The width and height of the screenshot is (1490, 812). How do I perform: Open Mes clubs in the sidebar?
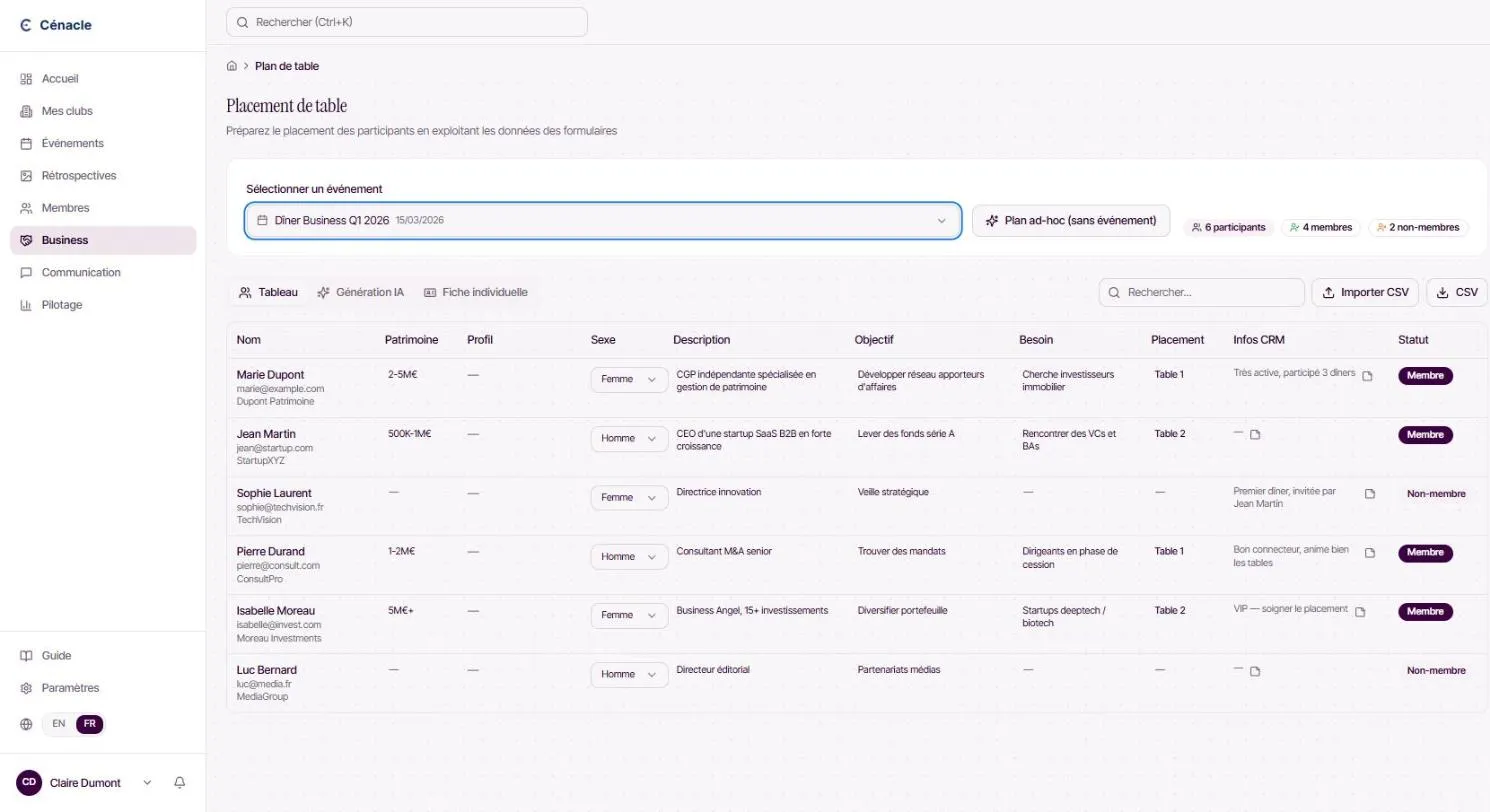pyautogui.click(x=103, y=111)
